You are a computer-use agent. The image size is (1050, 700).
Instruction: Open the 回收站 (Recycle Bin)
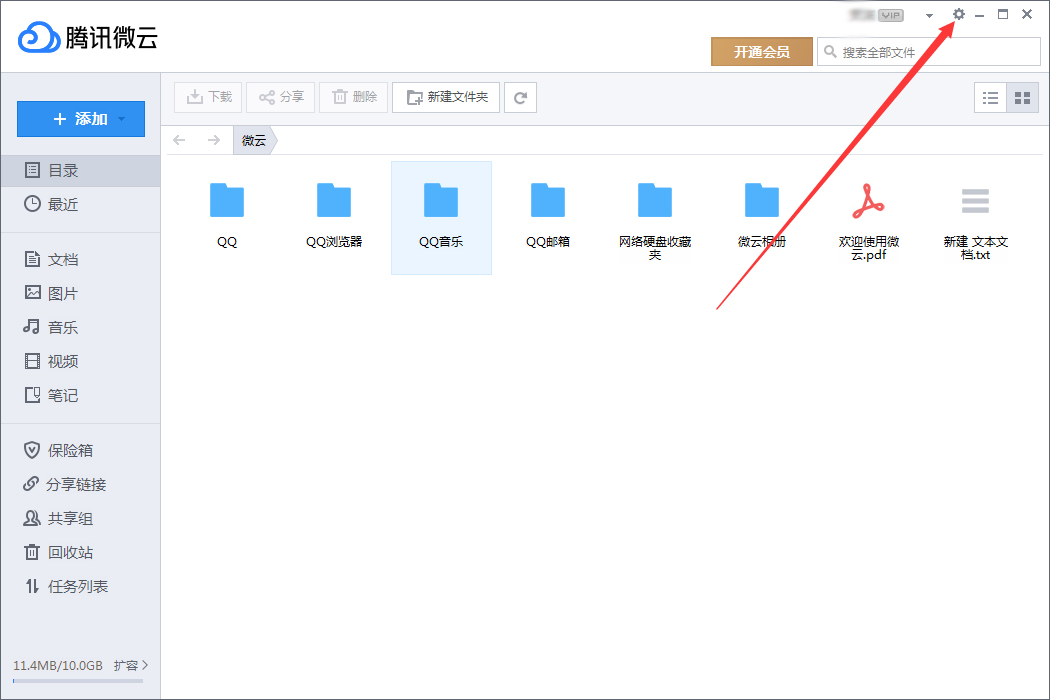60,551
